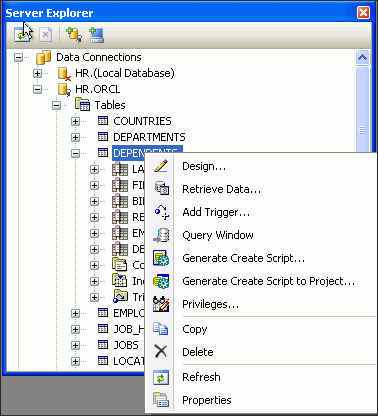Expand the JOBS table node
Screen dimensions: 378x416
[75, 345]
